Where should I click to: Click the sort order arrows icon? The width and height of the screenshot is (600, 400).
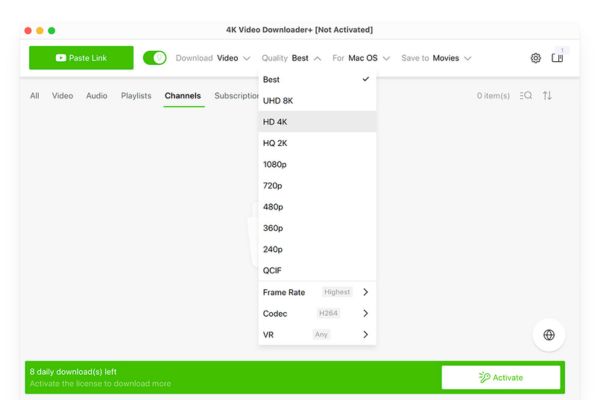coord(547,95)
